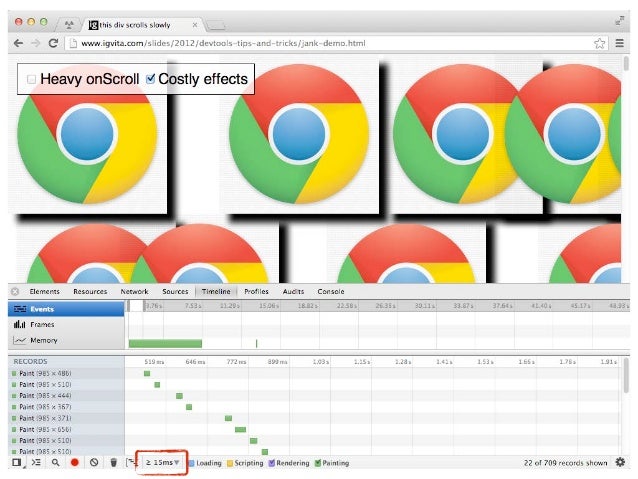The height and width of the screenshot is (479, 638).
Task: Select the Paint (985 × 444) record
Action: [66, 396]
